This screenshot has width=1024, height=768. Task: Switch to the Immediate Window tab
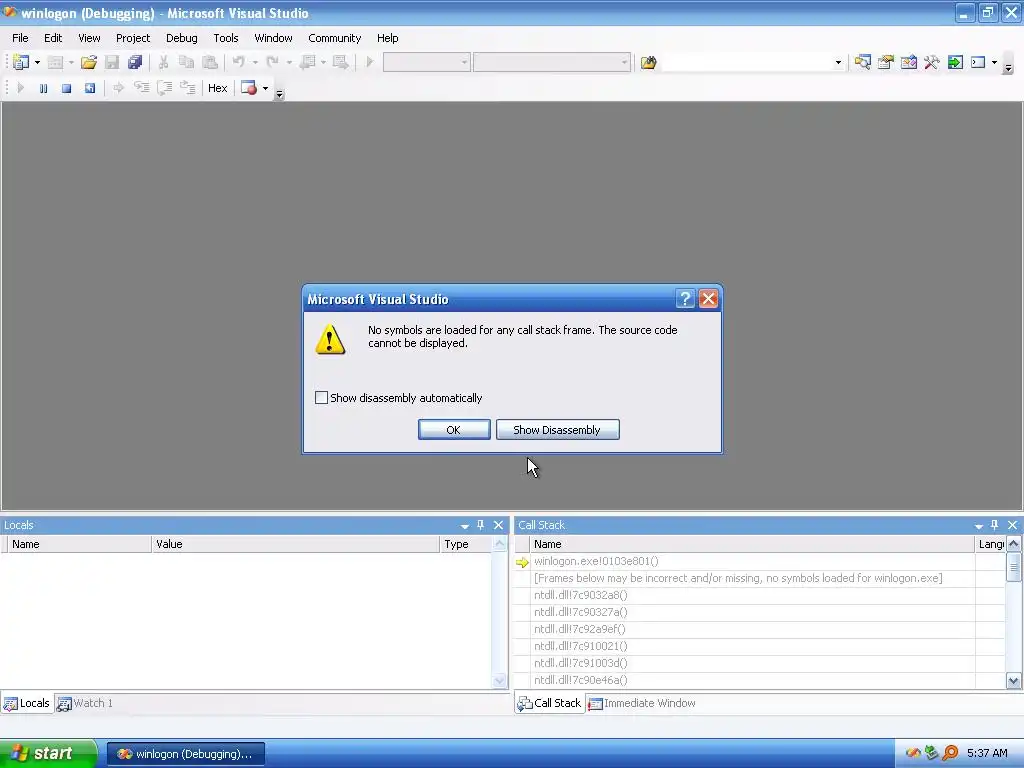pyautogui.click(x=642, y=703)
